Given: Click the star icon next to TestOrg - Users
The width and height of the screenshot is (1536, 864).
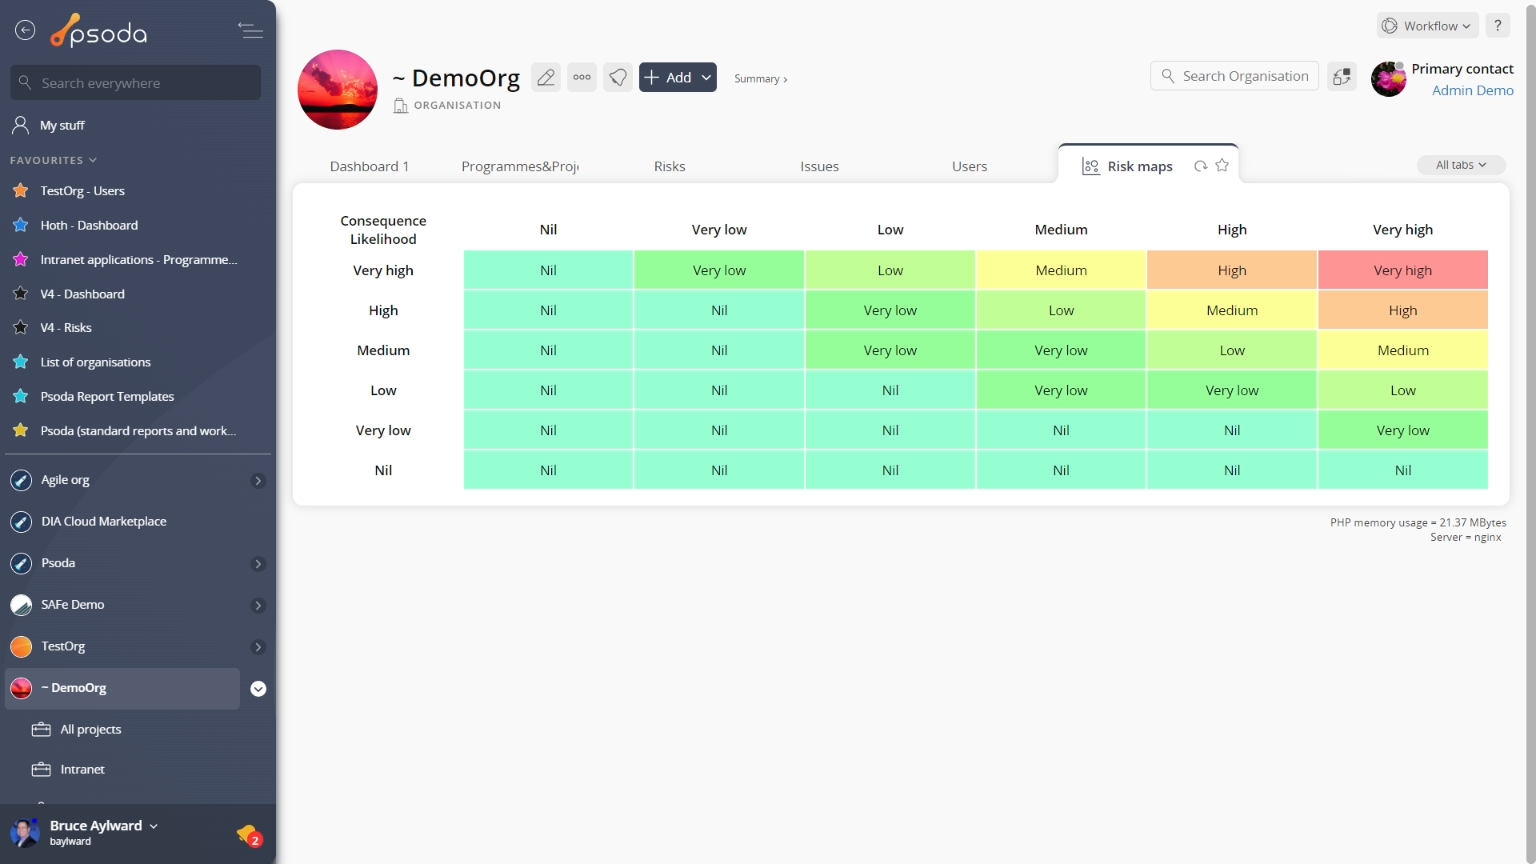Looking at the screenshot, I should pyautogui.click(x=20, y=190).
